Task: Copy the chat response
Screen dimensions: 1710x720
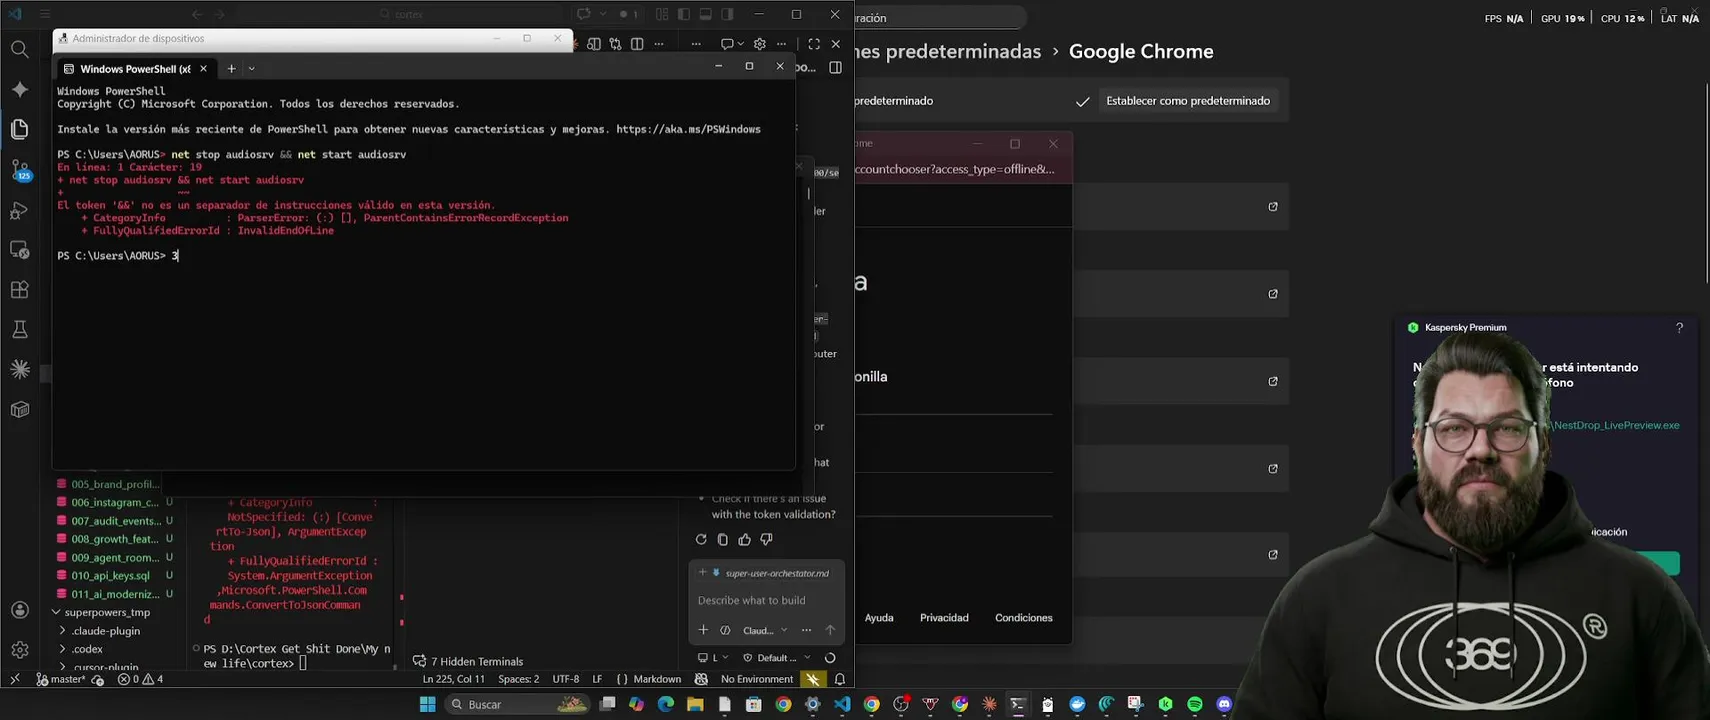Action: tap(723, 539)
